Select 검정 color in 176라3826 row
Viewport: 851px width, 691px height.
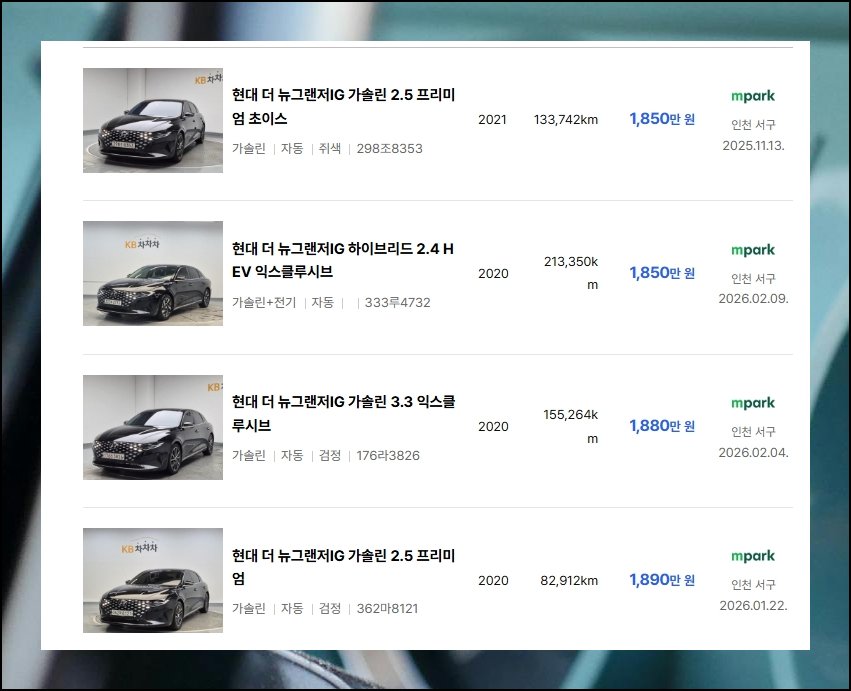click(329, 455)
